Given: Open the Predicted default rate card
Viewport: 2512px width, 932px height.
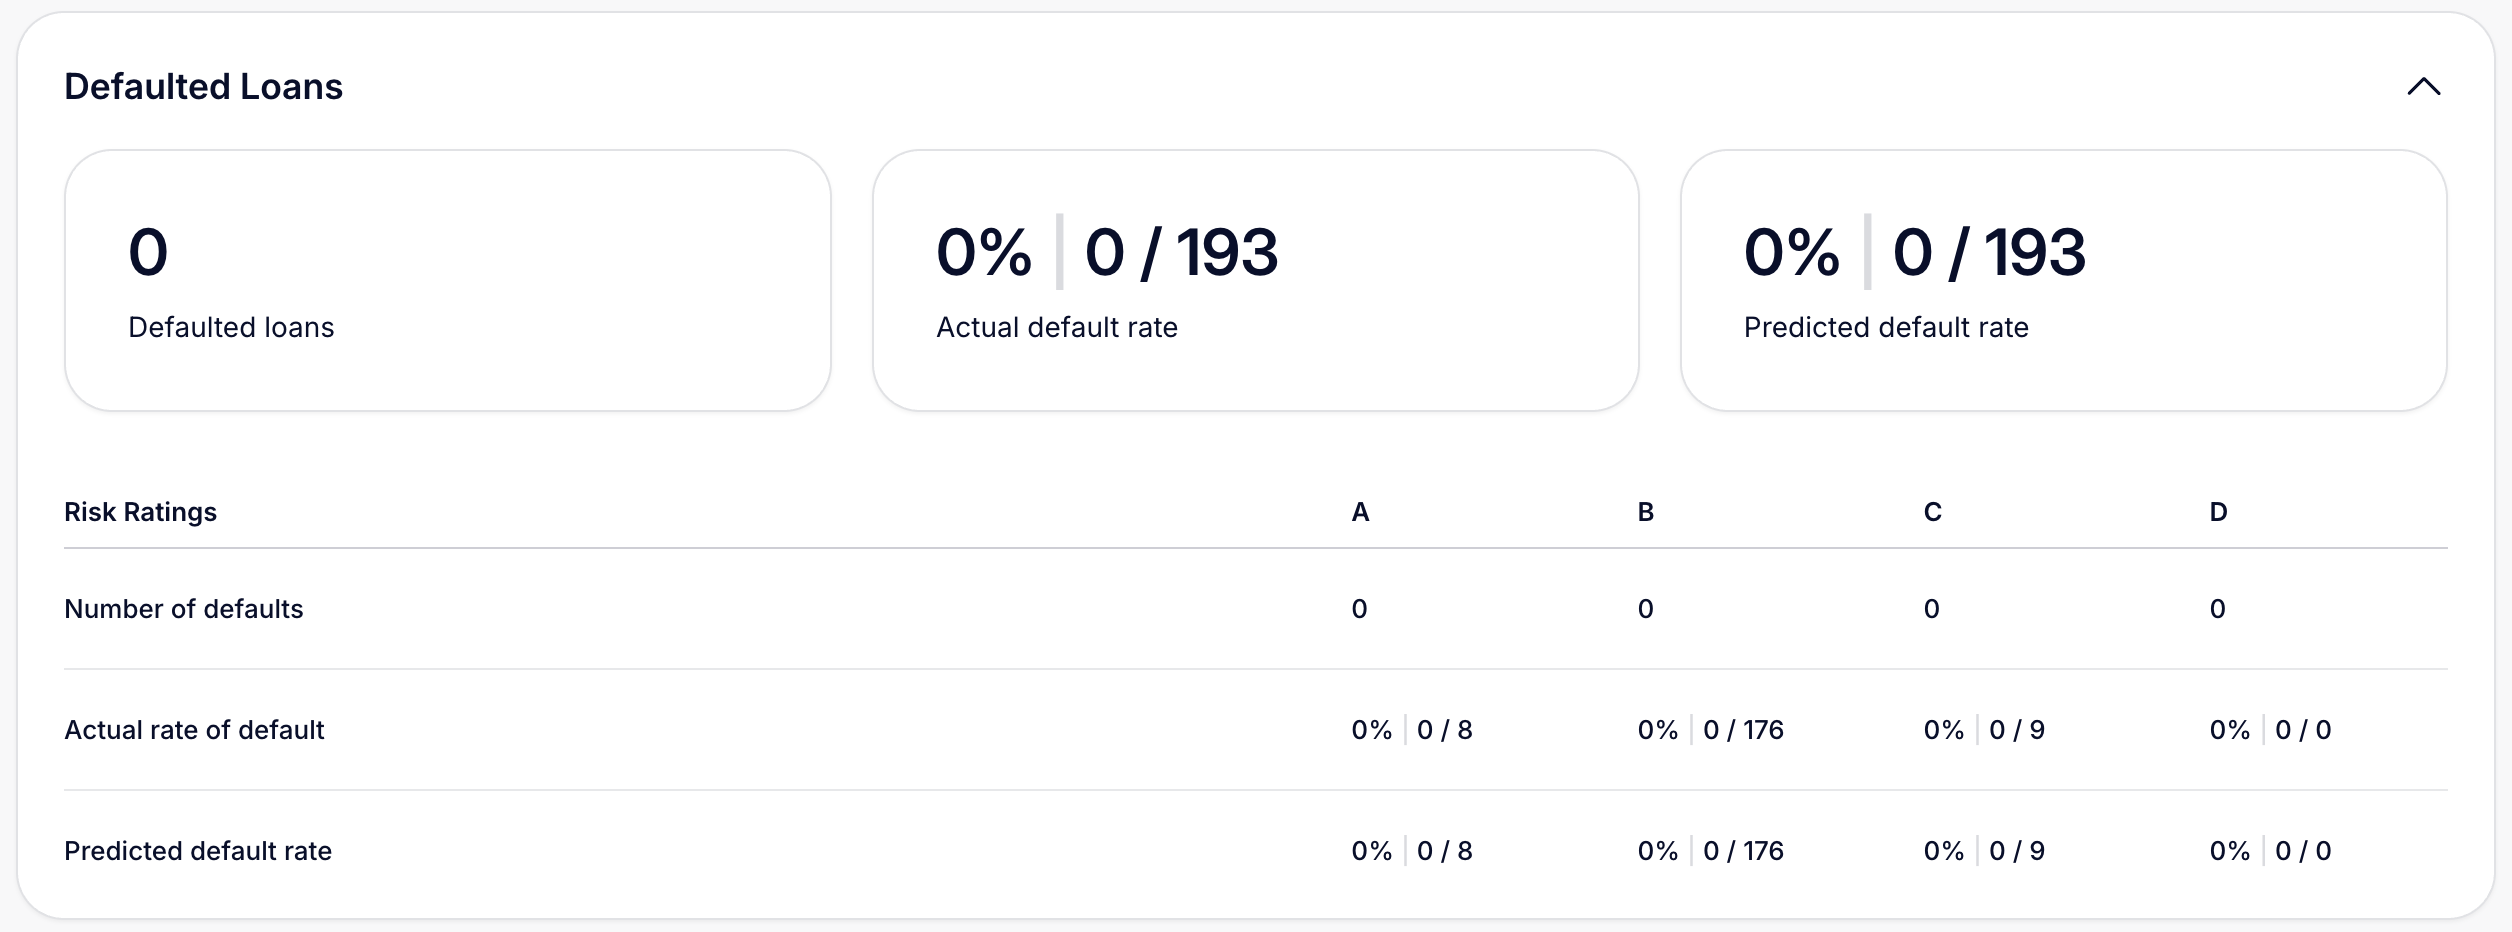Looking at the screenshot, I should pyautogui.click(x=2063, y=280).
